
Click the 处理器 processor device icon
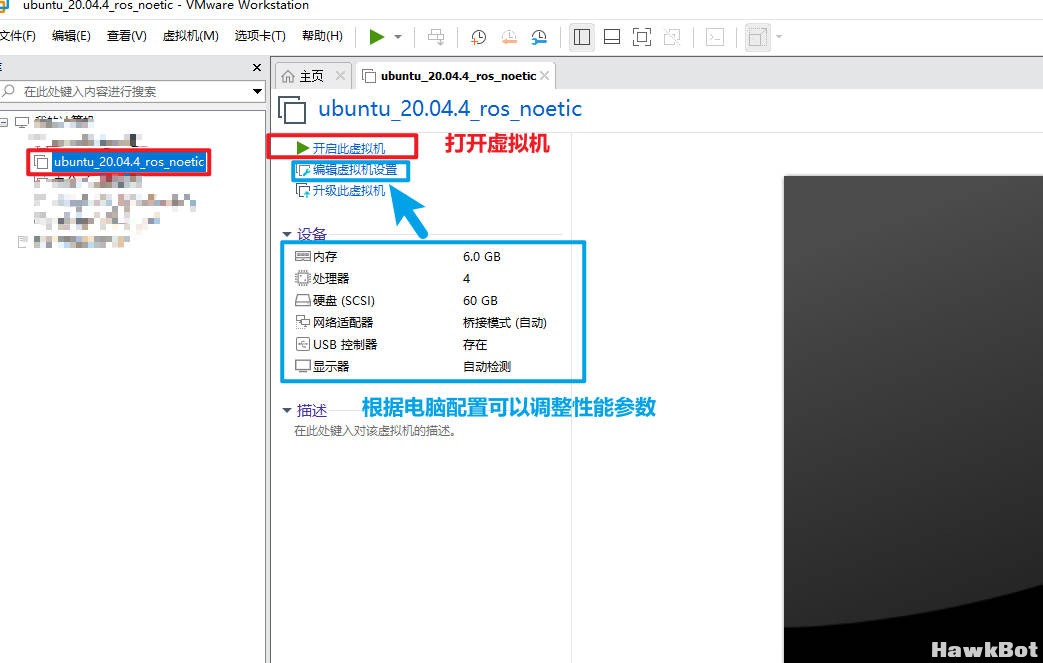303,279
